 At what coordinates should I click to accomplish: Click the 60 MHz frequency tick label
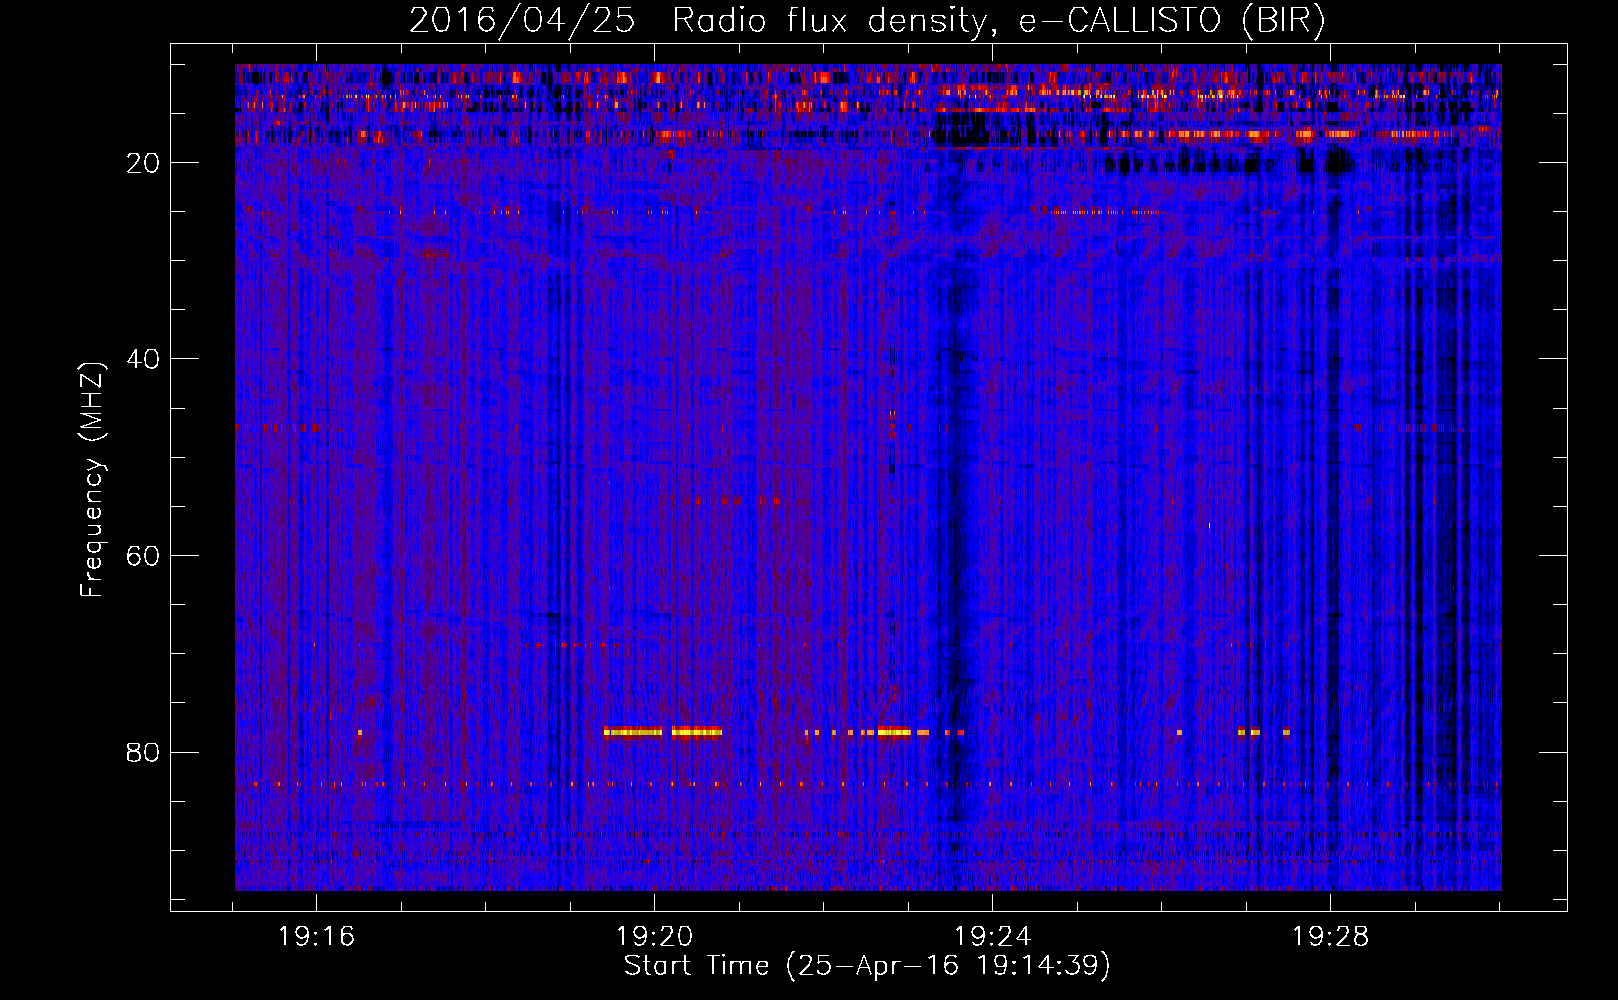click(144, 556)
